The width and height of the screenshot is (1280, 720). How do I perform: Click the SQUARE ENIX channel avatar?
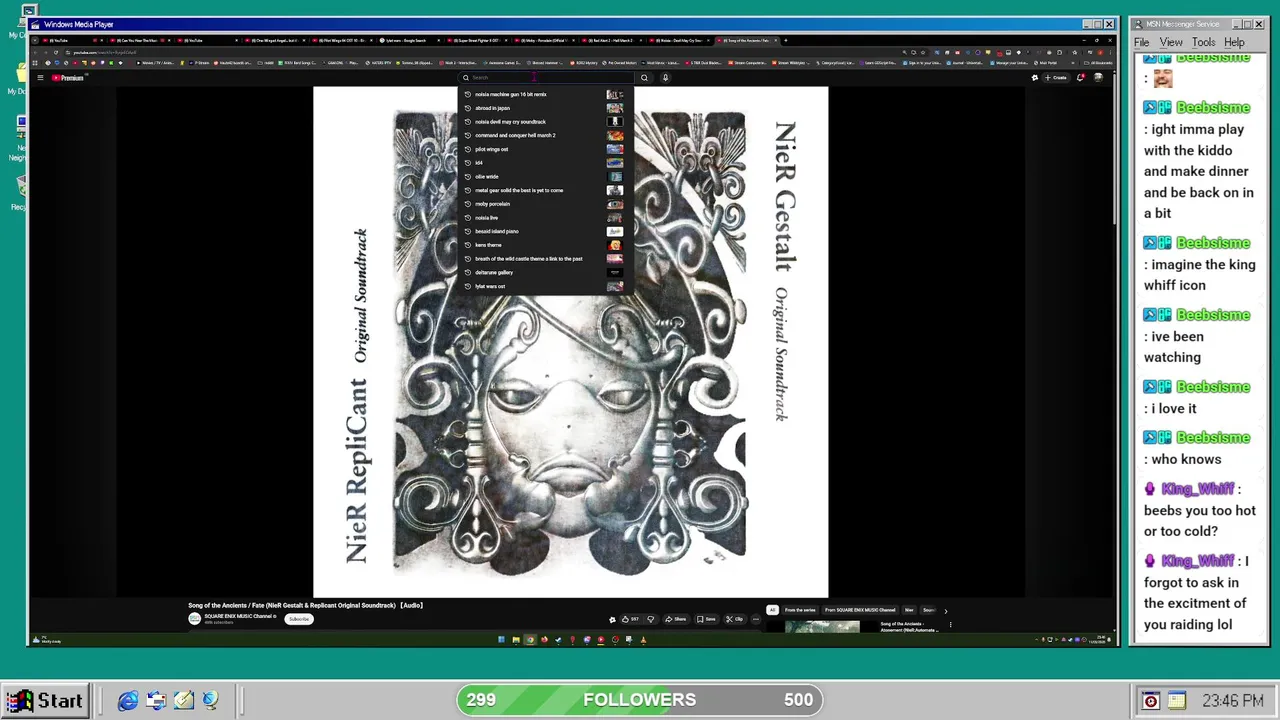[x=195, y=619]
